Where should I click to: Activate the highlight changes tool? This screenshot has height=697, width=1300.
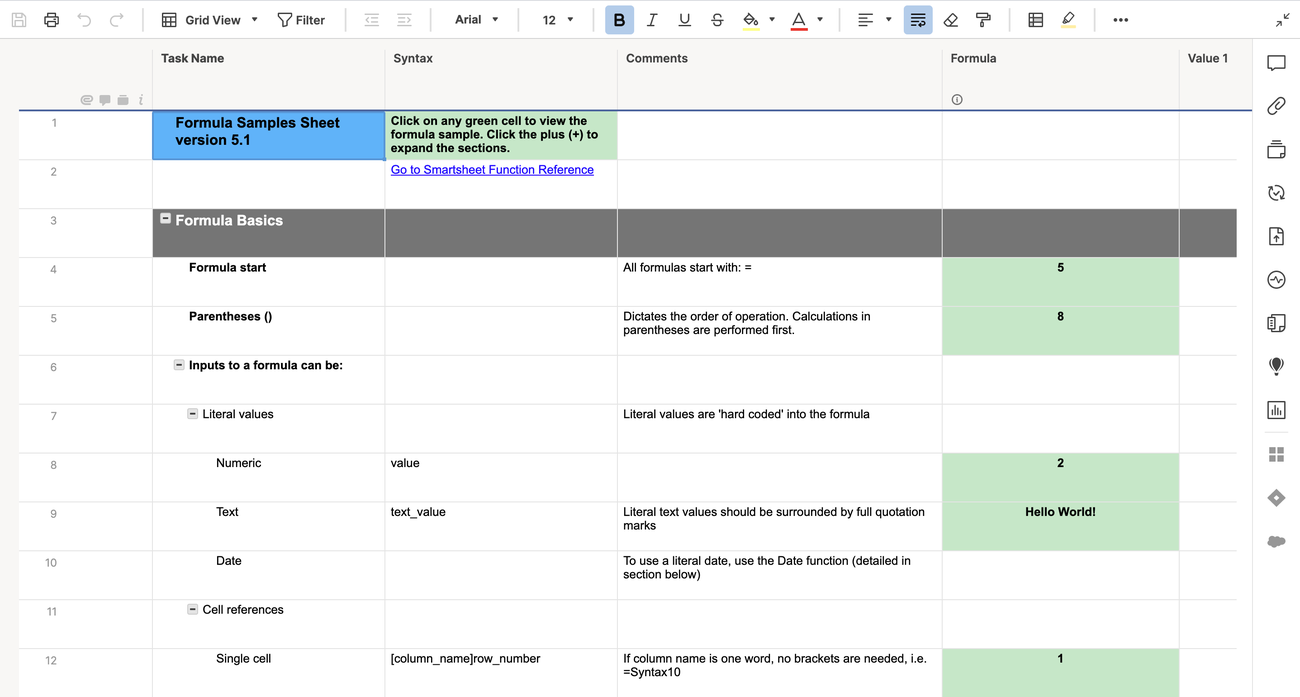[1069, 19]
